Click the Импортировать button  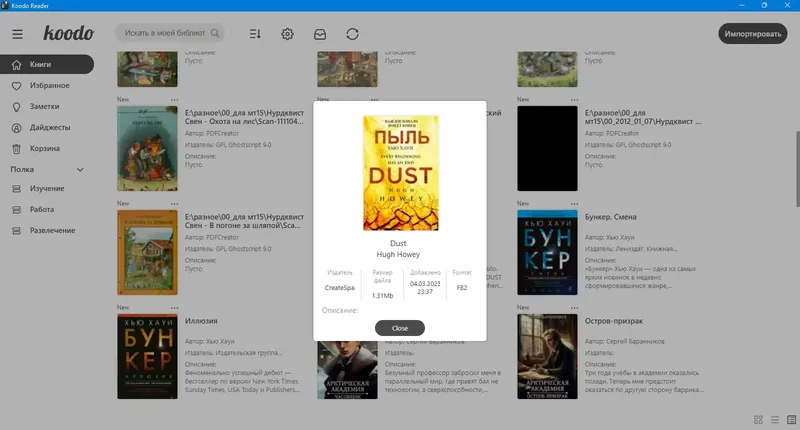pyautogui.click(x=753, y=34)
